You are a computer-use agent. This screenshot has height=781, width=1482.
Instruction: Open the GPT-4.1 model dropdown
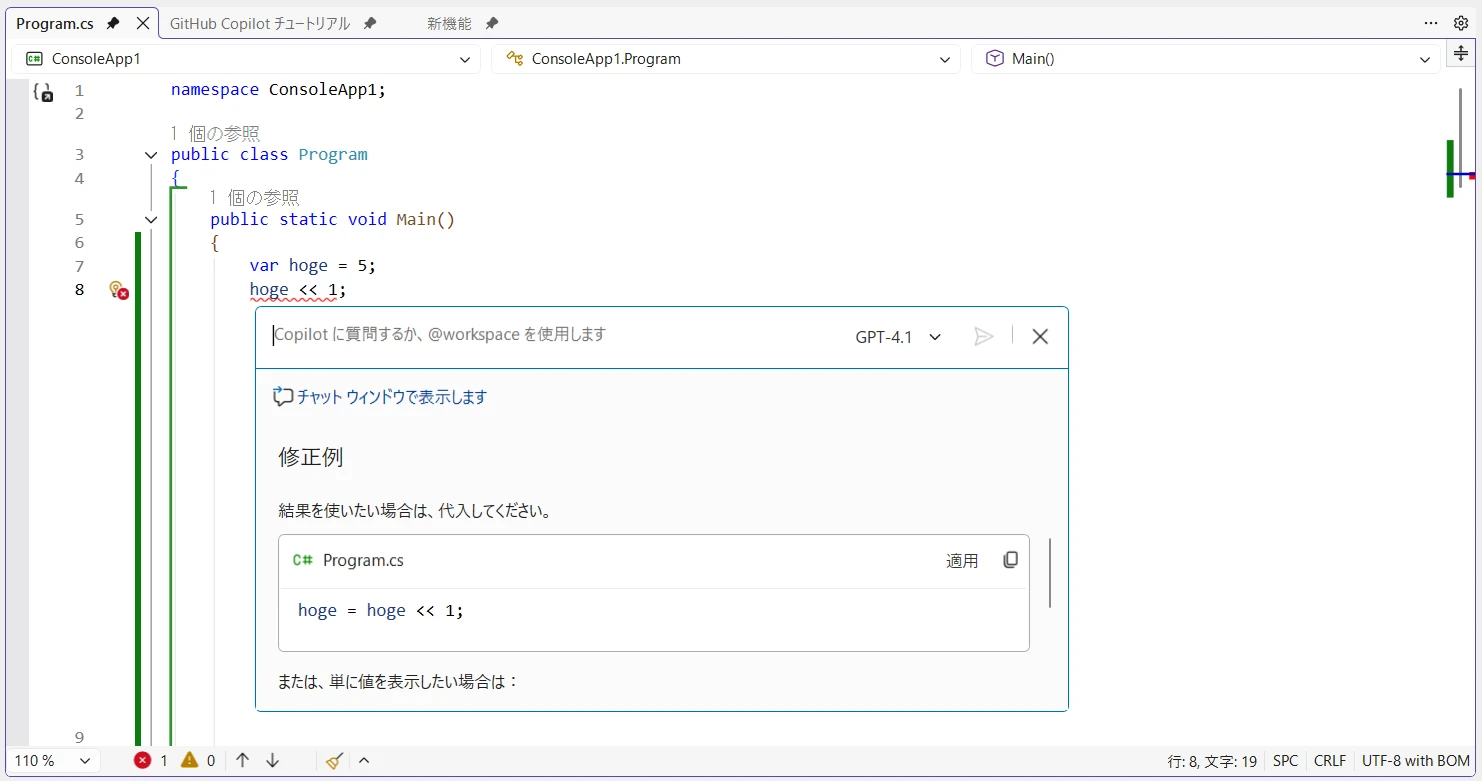pos(898,337)
